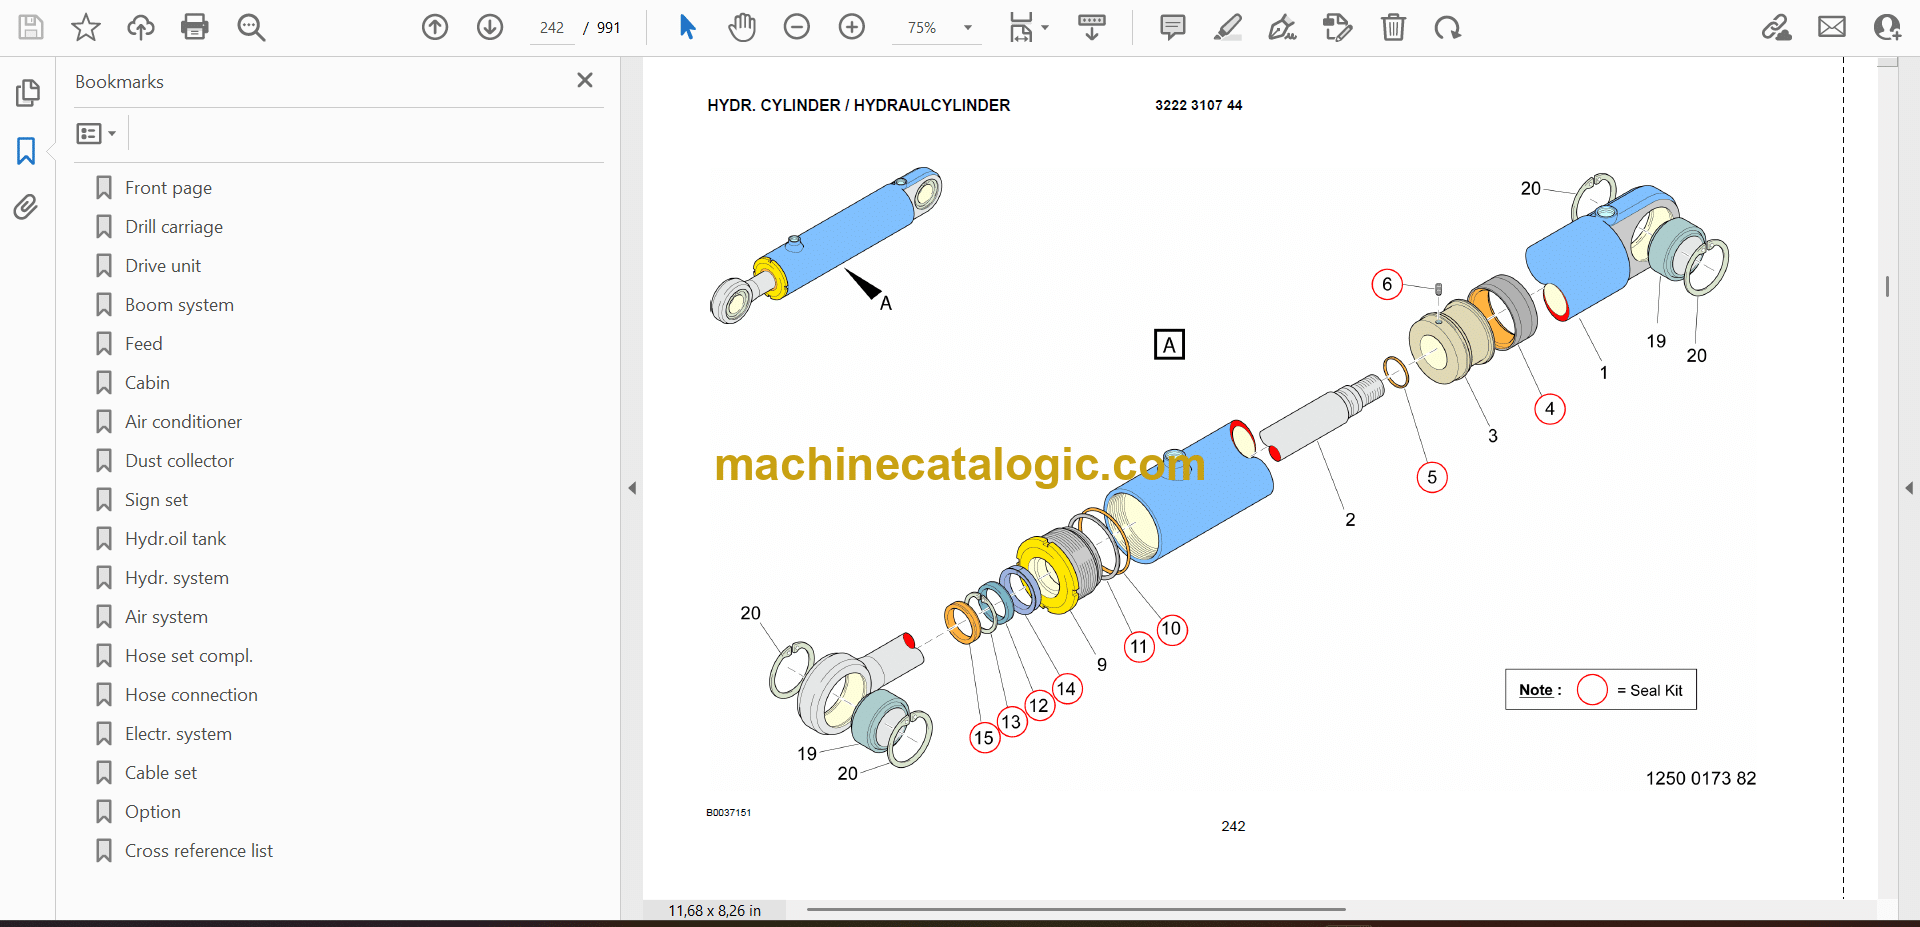The image size is (1920, 927).
Task: Add the file to starred favorites
Action: pos(86,27)
